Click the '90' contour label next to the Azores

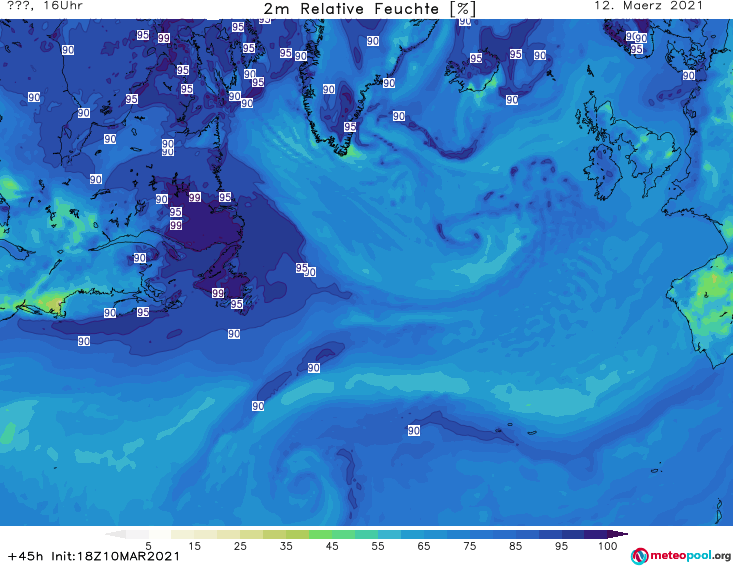414,430
